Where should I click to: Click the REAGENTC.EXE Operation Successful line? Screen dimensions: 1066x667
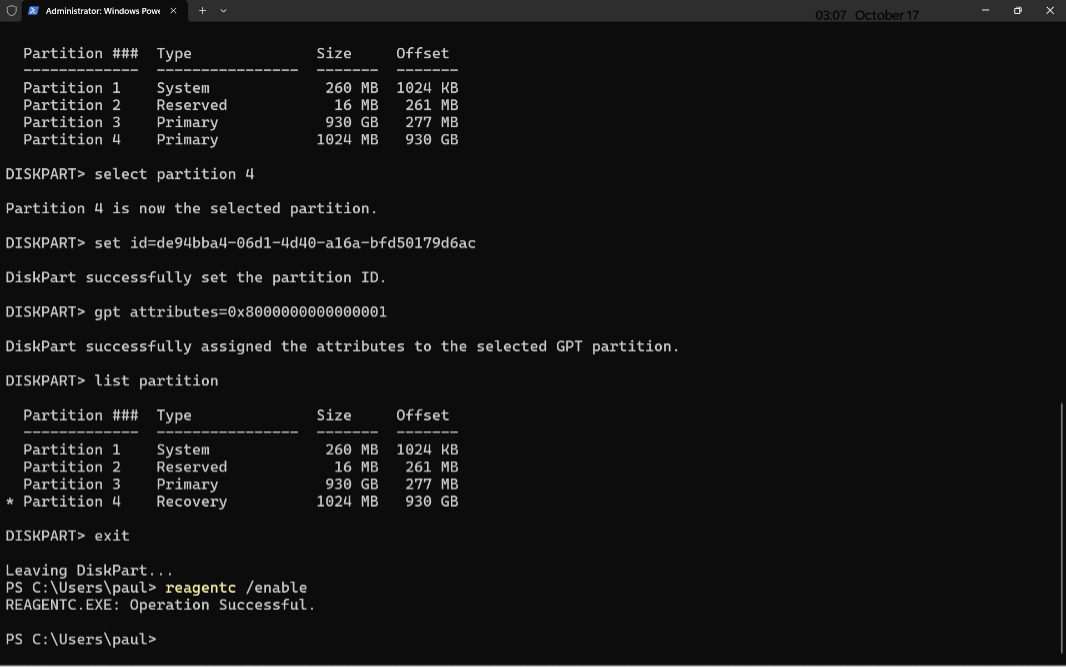(160, 605)
